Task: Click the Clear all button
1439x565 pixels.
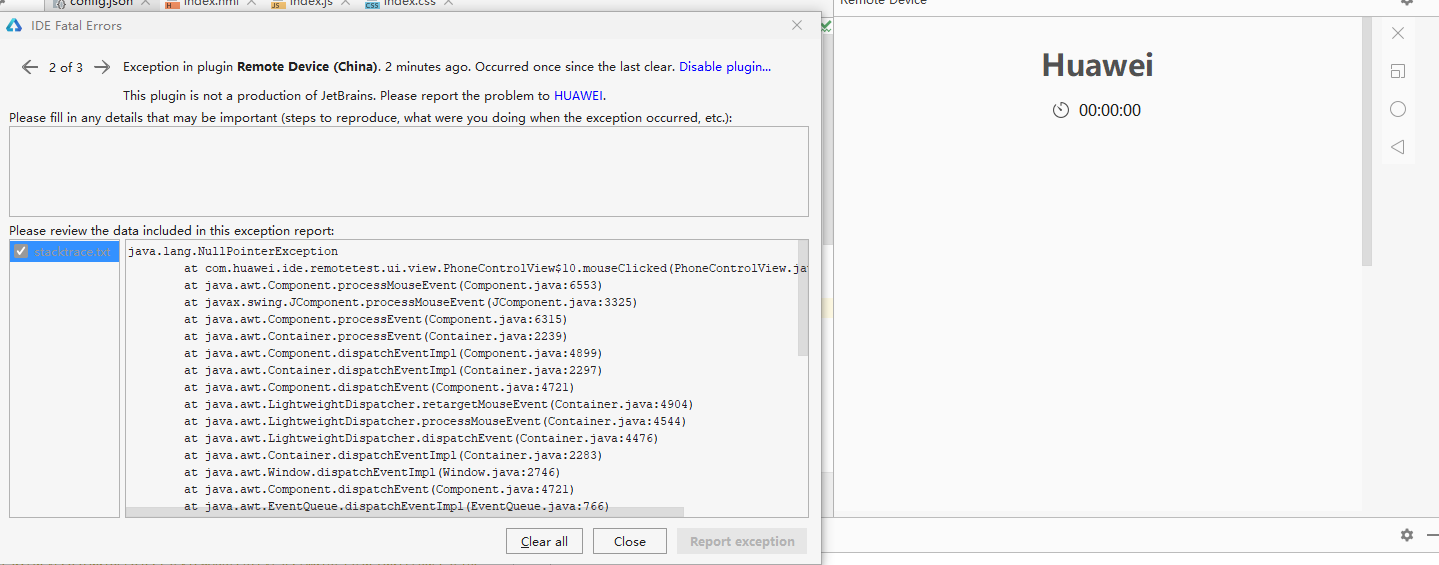Action: pos(544,541)
